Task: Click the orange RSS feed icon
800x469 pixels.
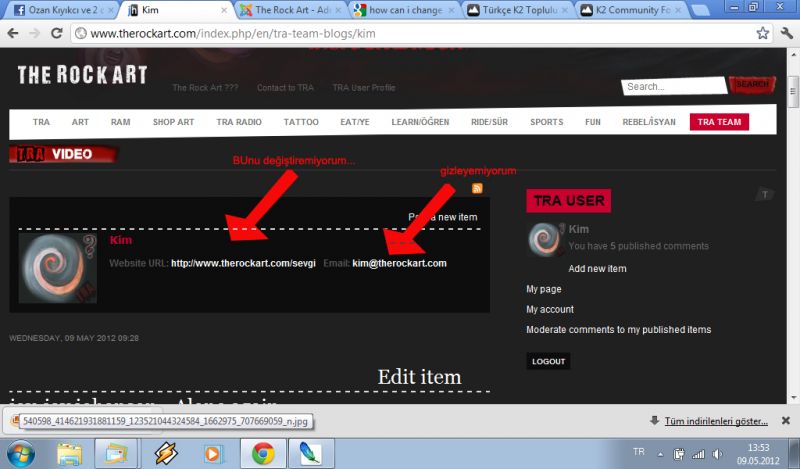Action: (x=477, y=188)
